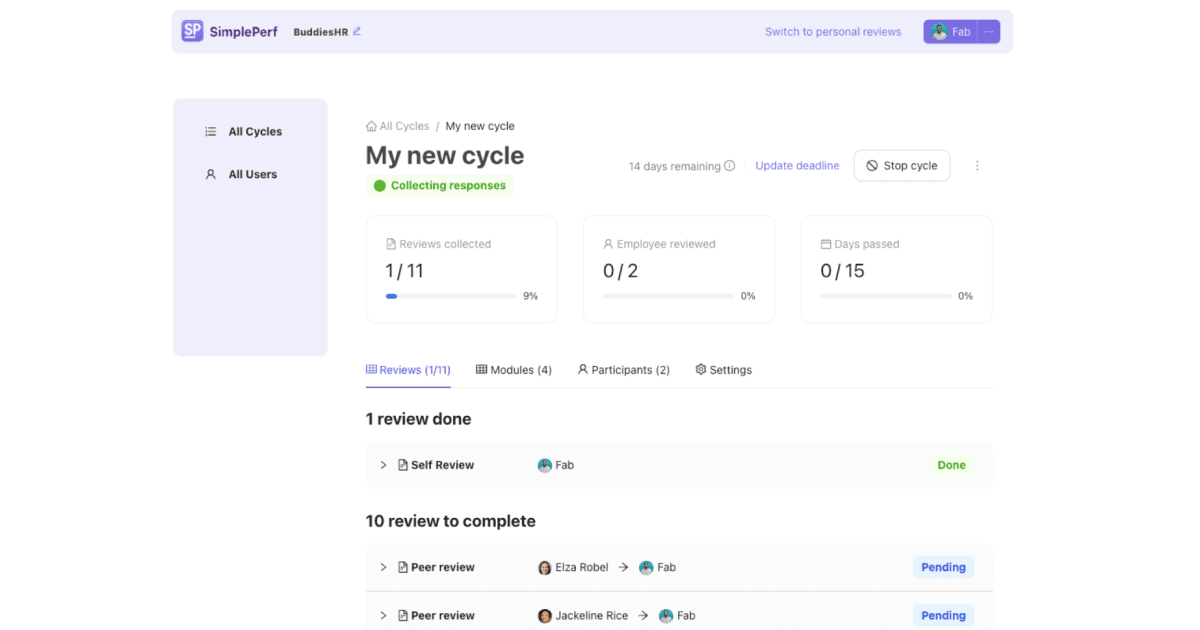Click the Elza Robel name text

[x=582, y=567]
